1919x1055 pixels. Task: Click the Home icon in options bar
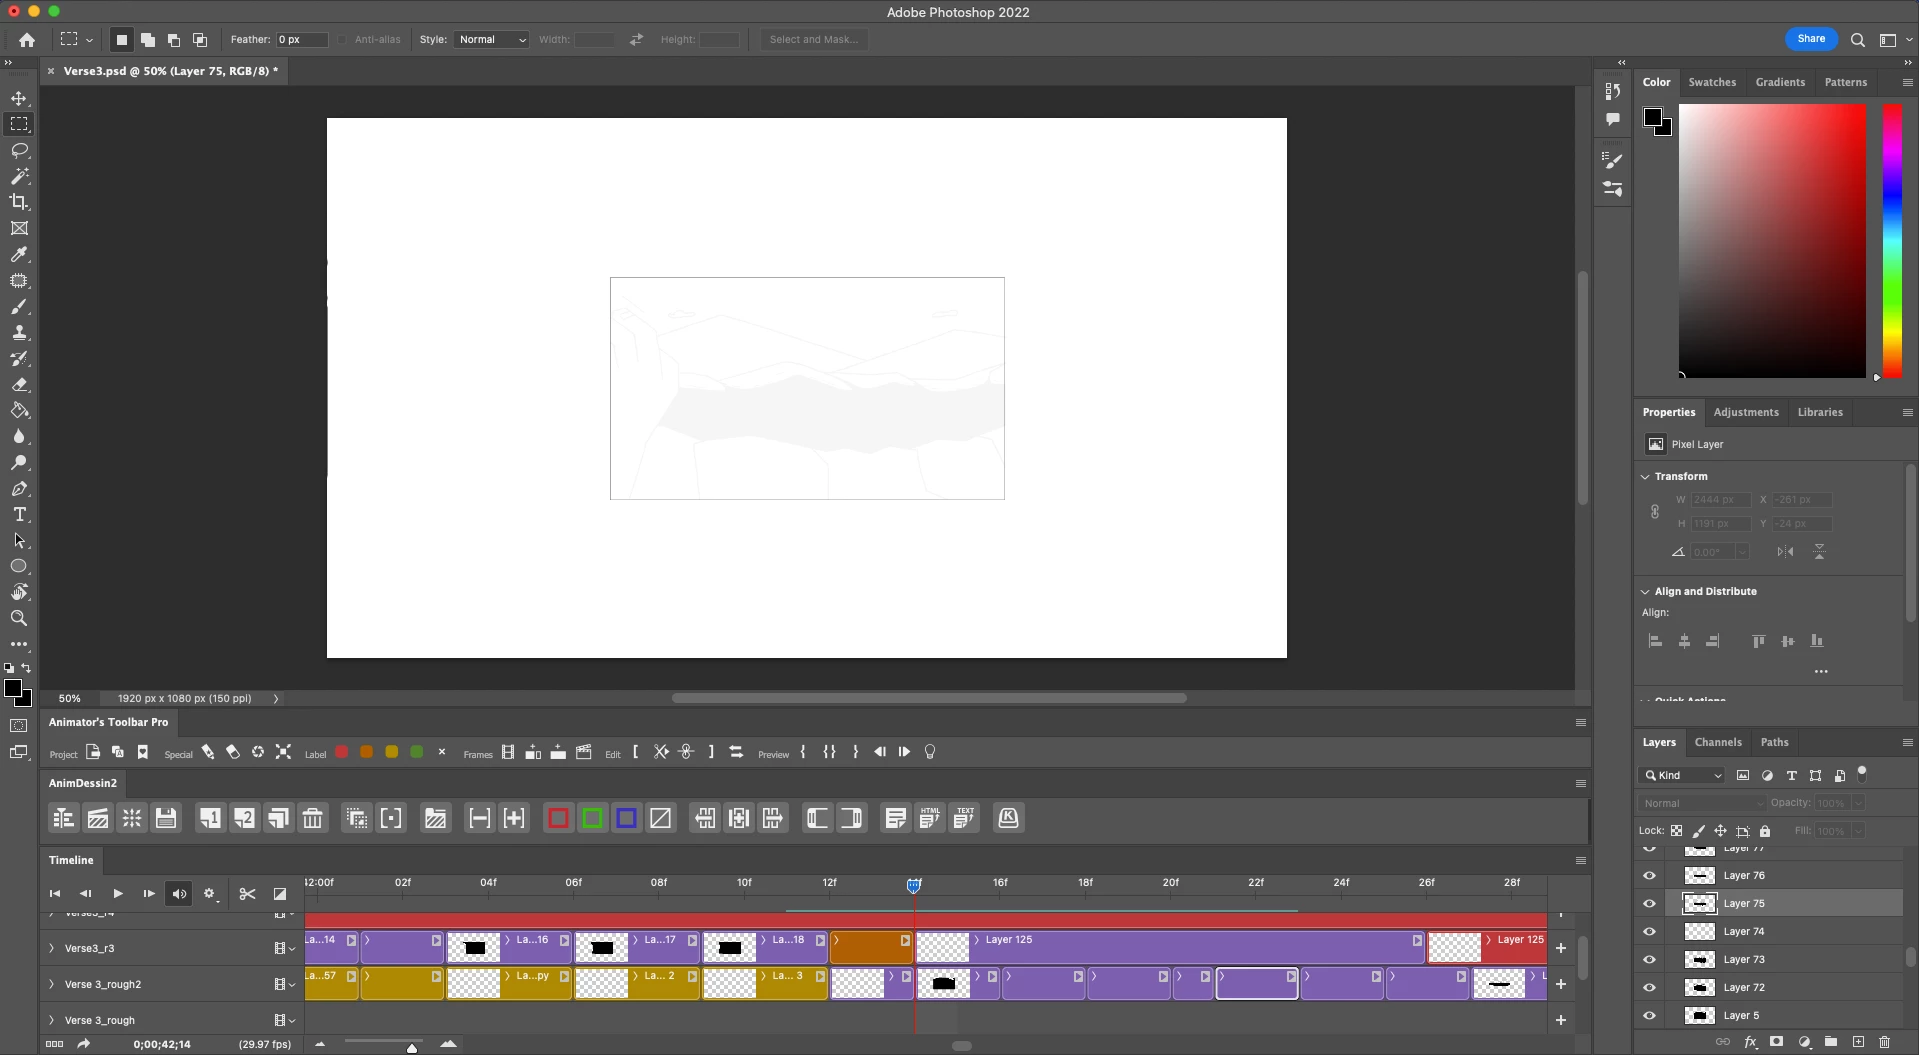[x=27, y=40]
